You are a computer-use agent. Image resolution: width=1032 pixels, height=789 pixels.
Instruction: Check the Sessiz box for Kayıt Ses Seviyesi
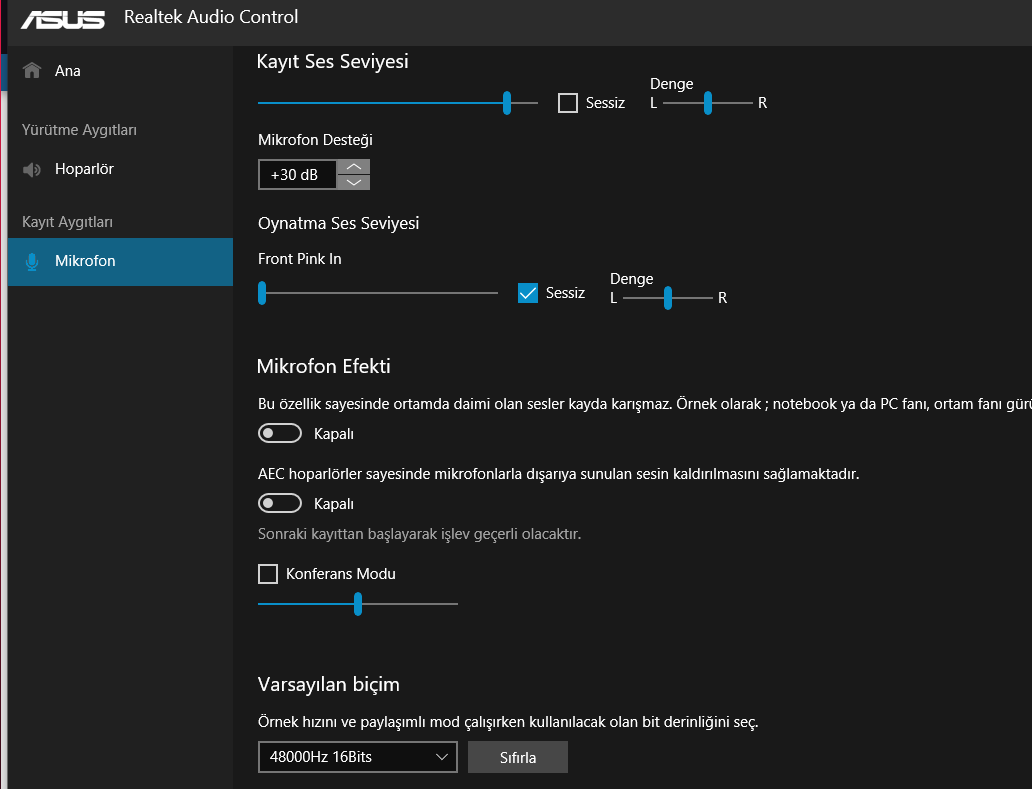pos(568,103)
